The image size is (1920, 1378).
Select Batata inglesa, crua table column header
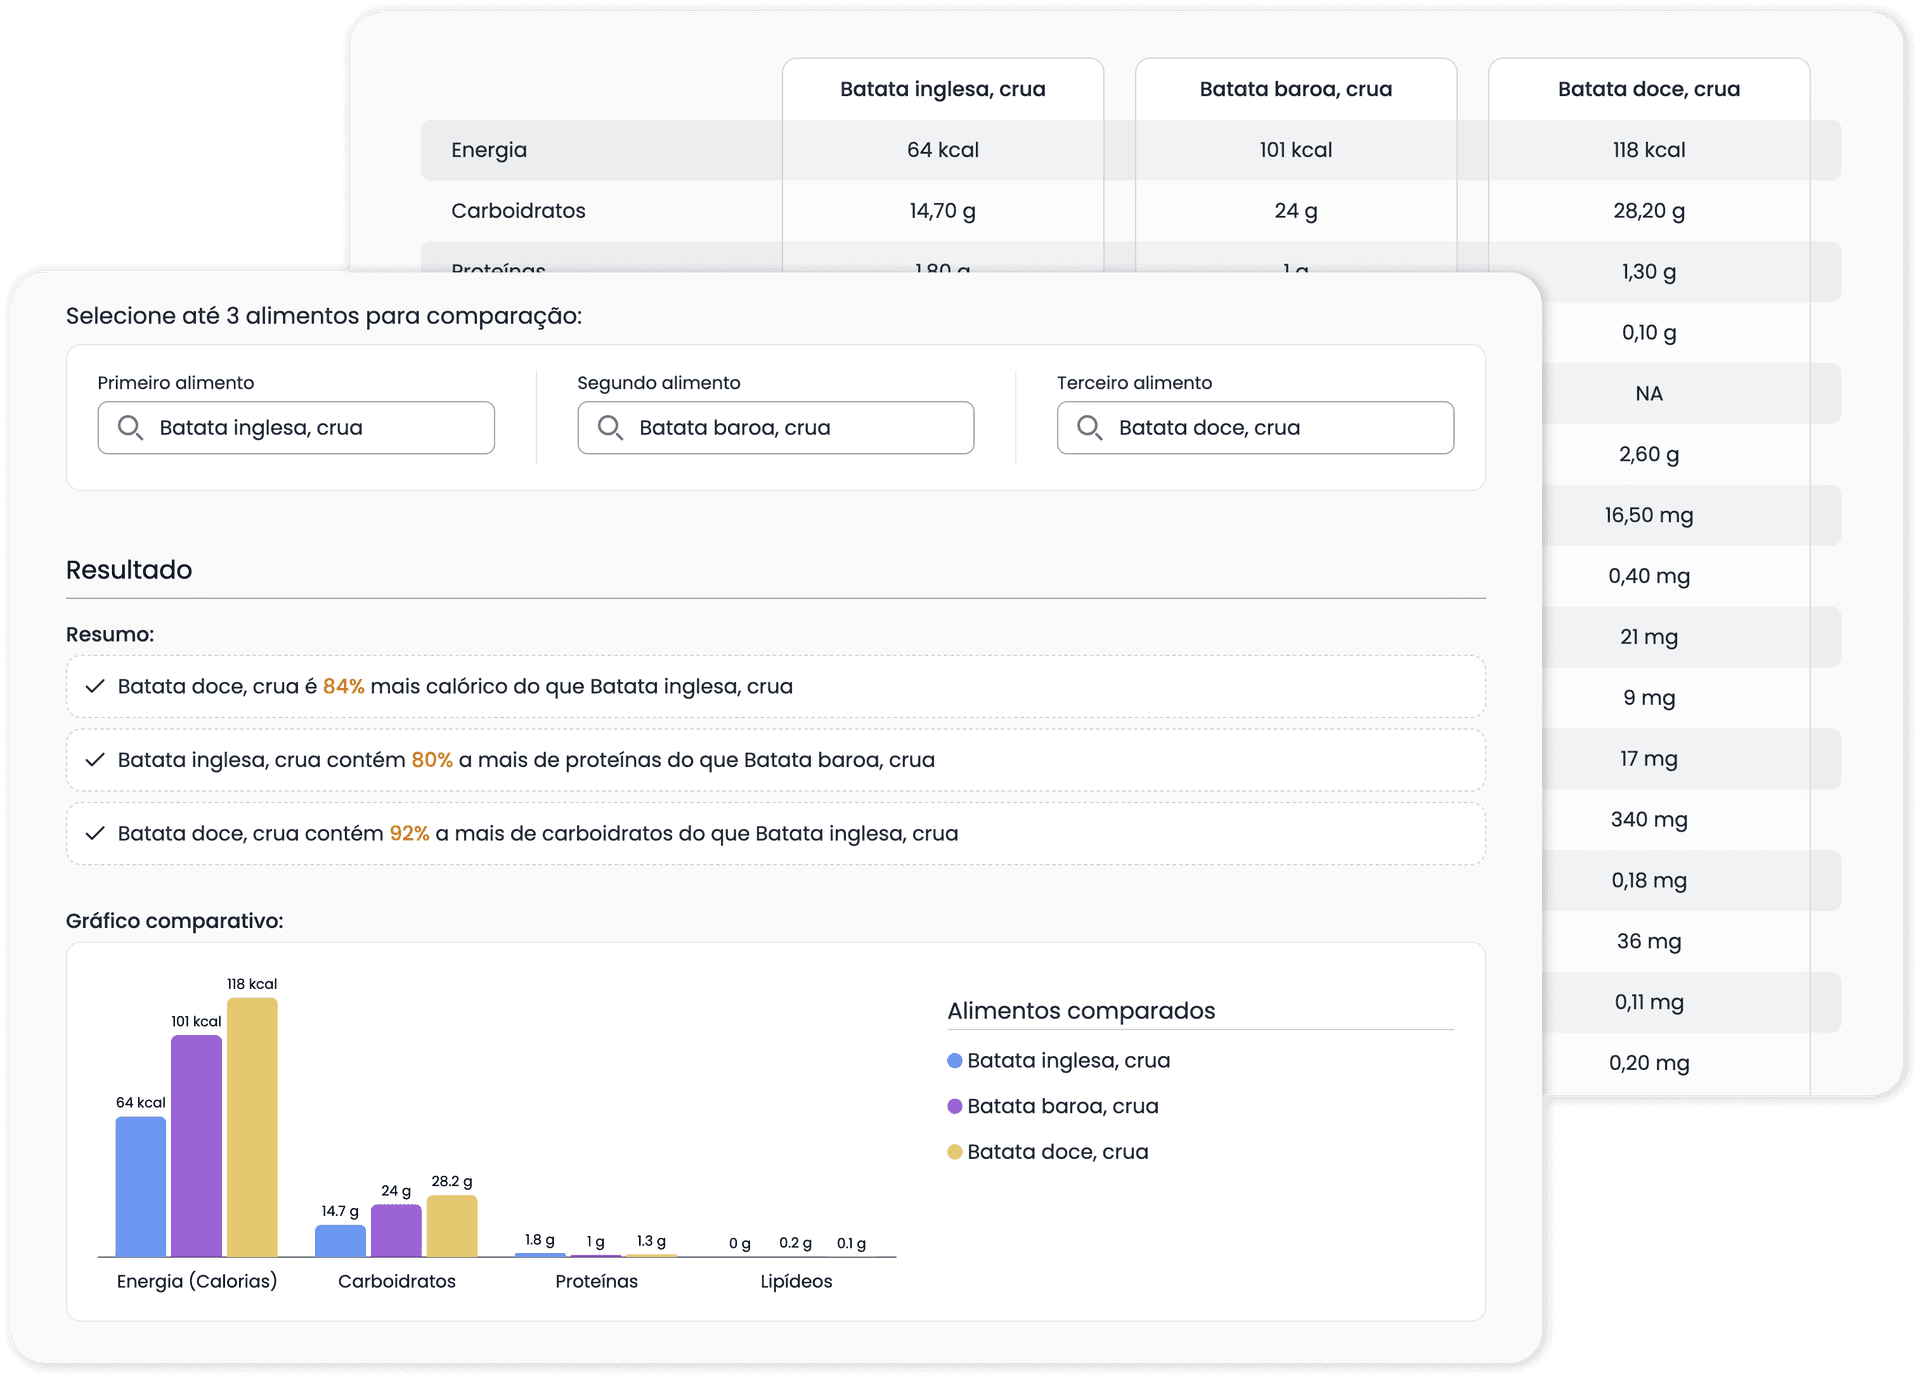pyautogui.click(x=942, y=89)
